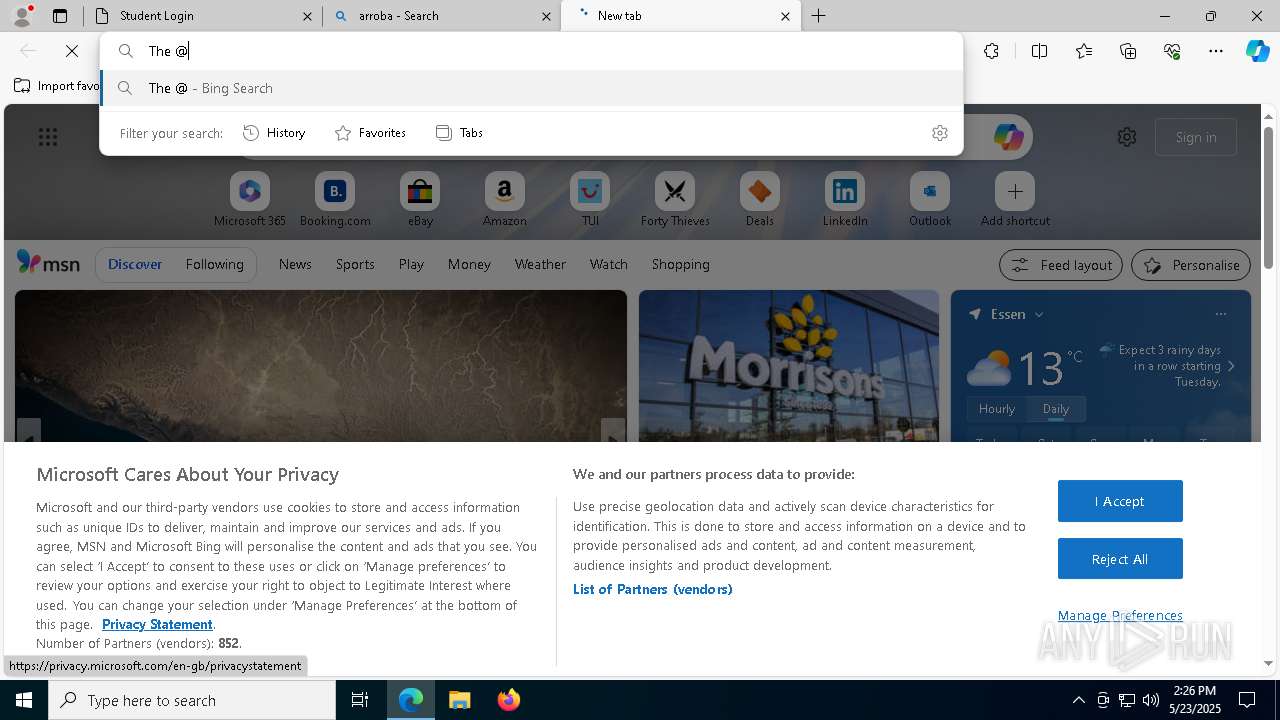Screen dimensions: 1280x720
Task: Switch weather to Hourly view
Action: (x=996, y=409)
